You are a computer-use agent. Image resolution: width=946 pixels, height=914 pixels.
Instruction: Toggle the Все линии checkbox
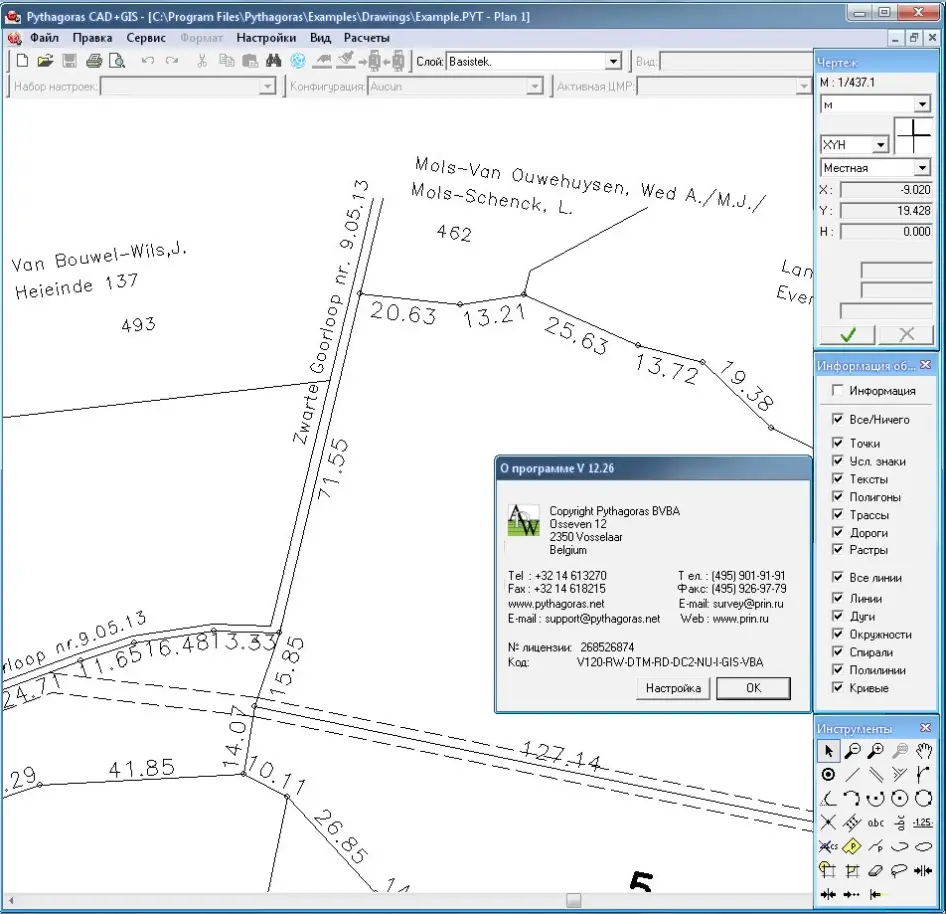[x=837, y=577]
